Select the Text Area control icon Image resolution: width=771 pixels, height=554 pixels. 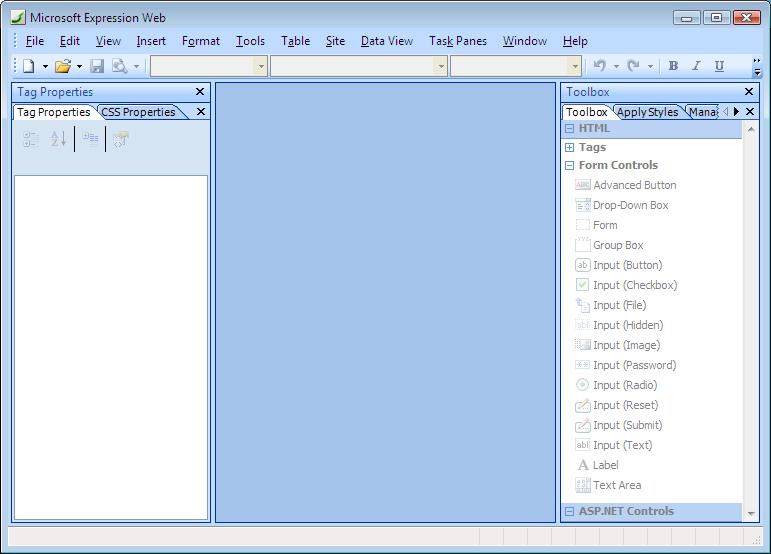[583, 485]
